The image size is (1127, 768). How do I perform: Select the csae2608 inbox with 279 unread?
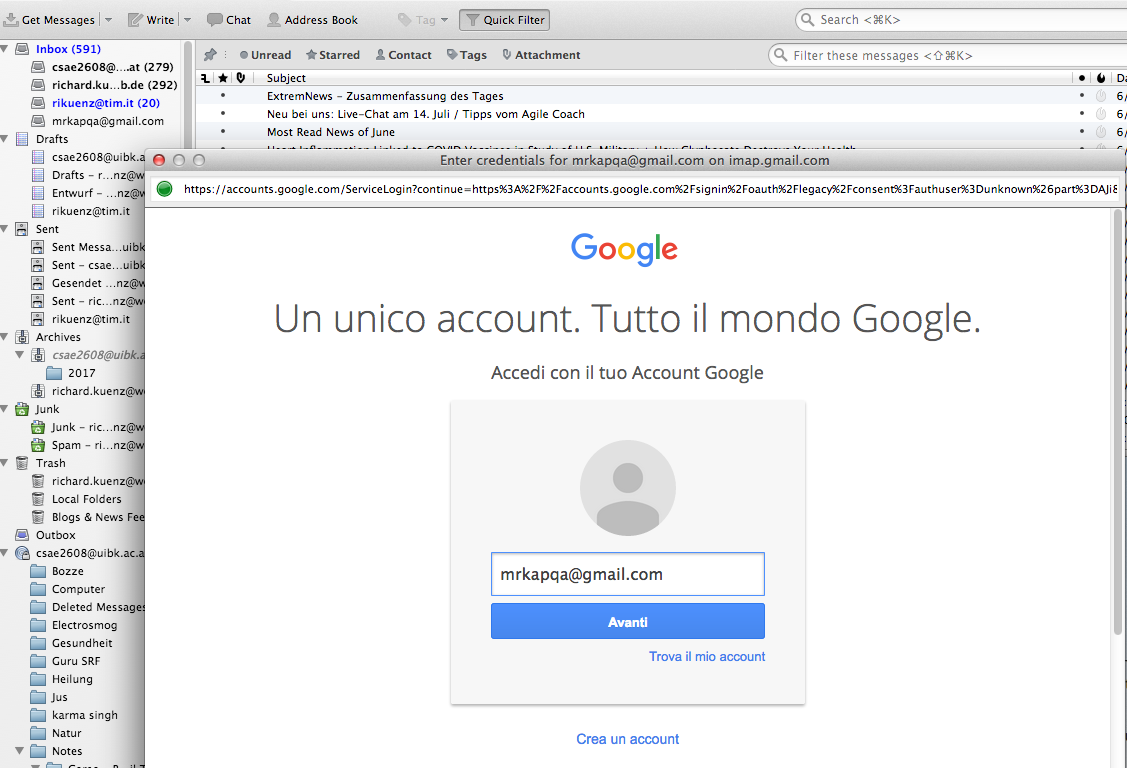coord(112,67)
